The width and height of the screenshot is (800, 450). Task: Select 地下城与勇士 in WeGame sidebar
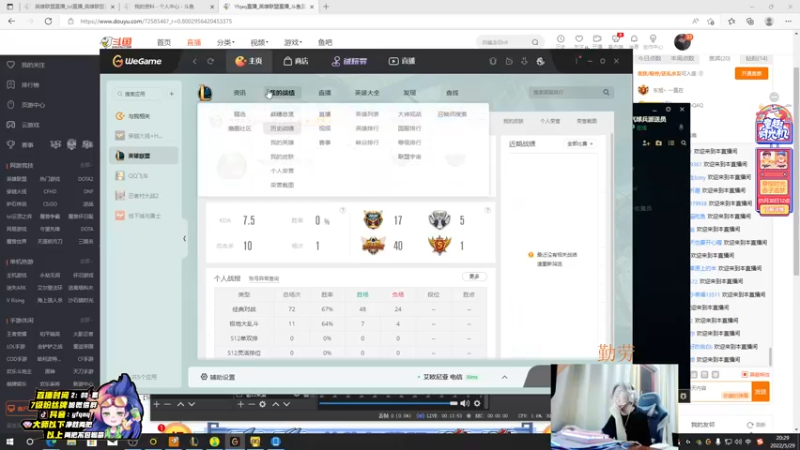click(x=144, y=216)
